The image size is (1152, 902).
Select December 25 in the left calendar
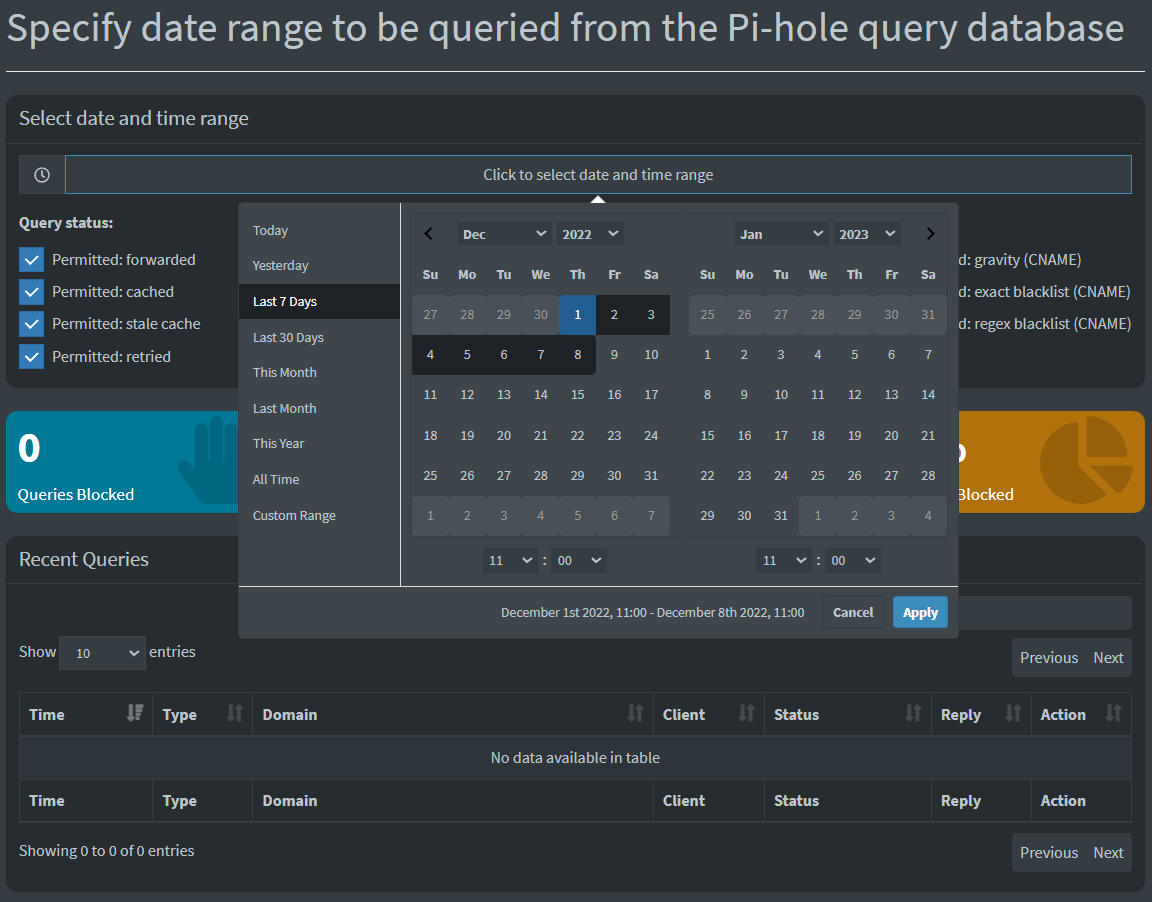pyautogui.click(x=431, y=476)
